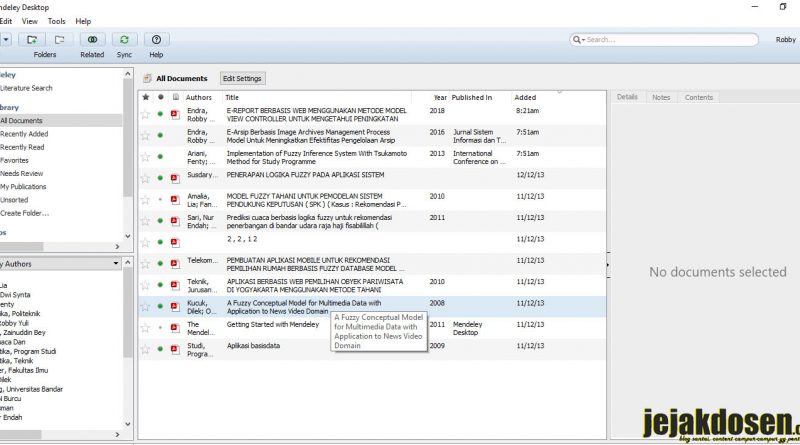
Task: Open PDF icon for Getting Started with Mendeley
Action: 175,328
